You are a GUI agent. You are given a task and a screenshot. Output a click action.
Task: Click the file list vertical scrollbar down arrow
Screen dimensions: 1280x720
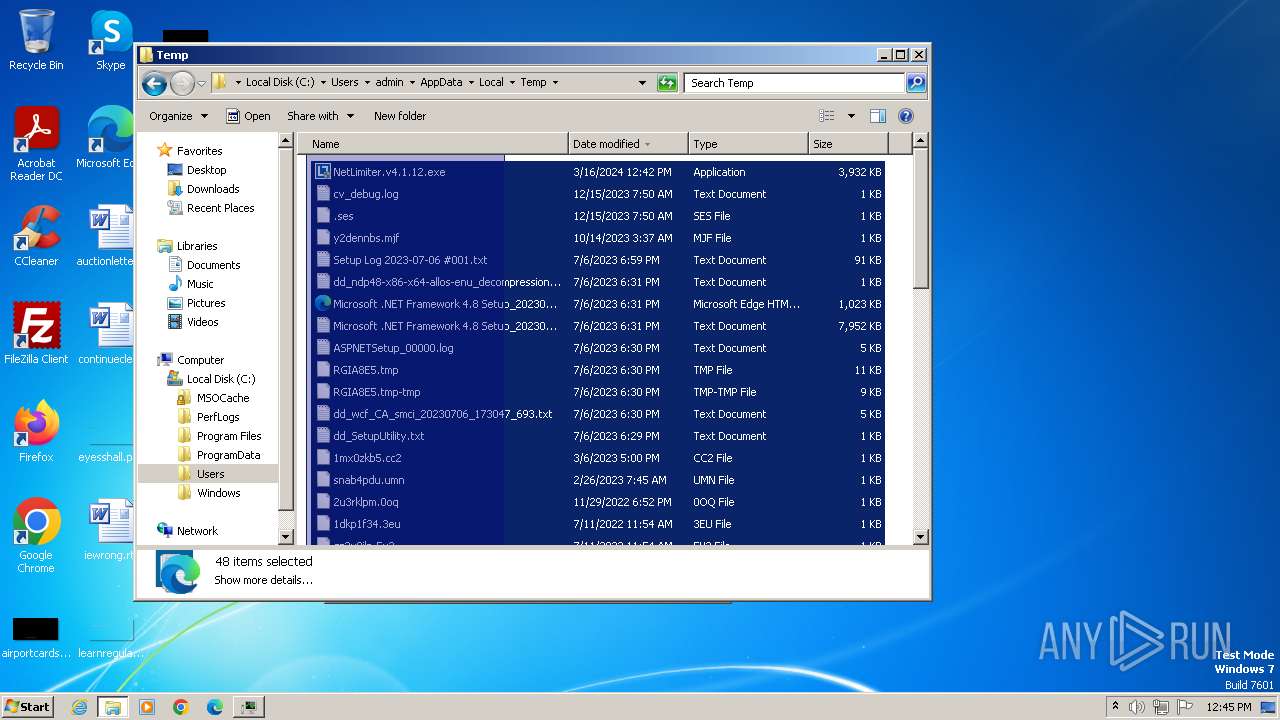click(x=921, y=537)
